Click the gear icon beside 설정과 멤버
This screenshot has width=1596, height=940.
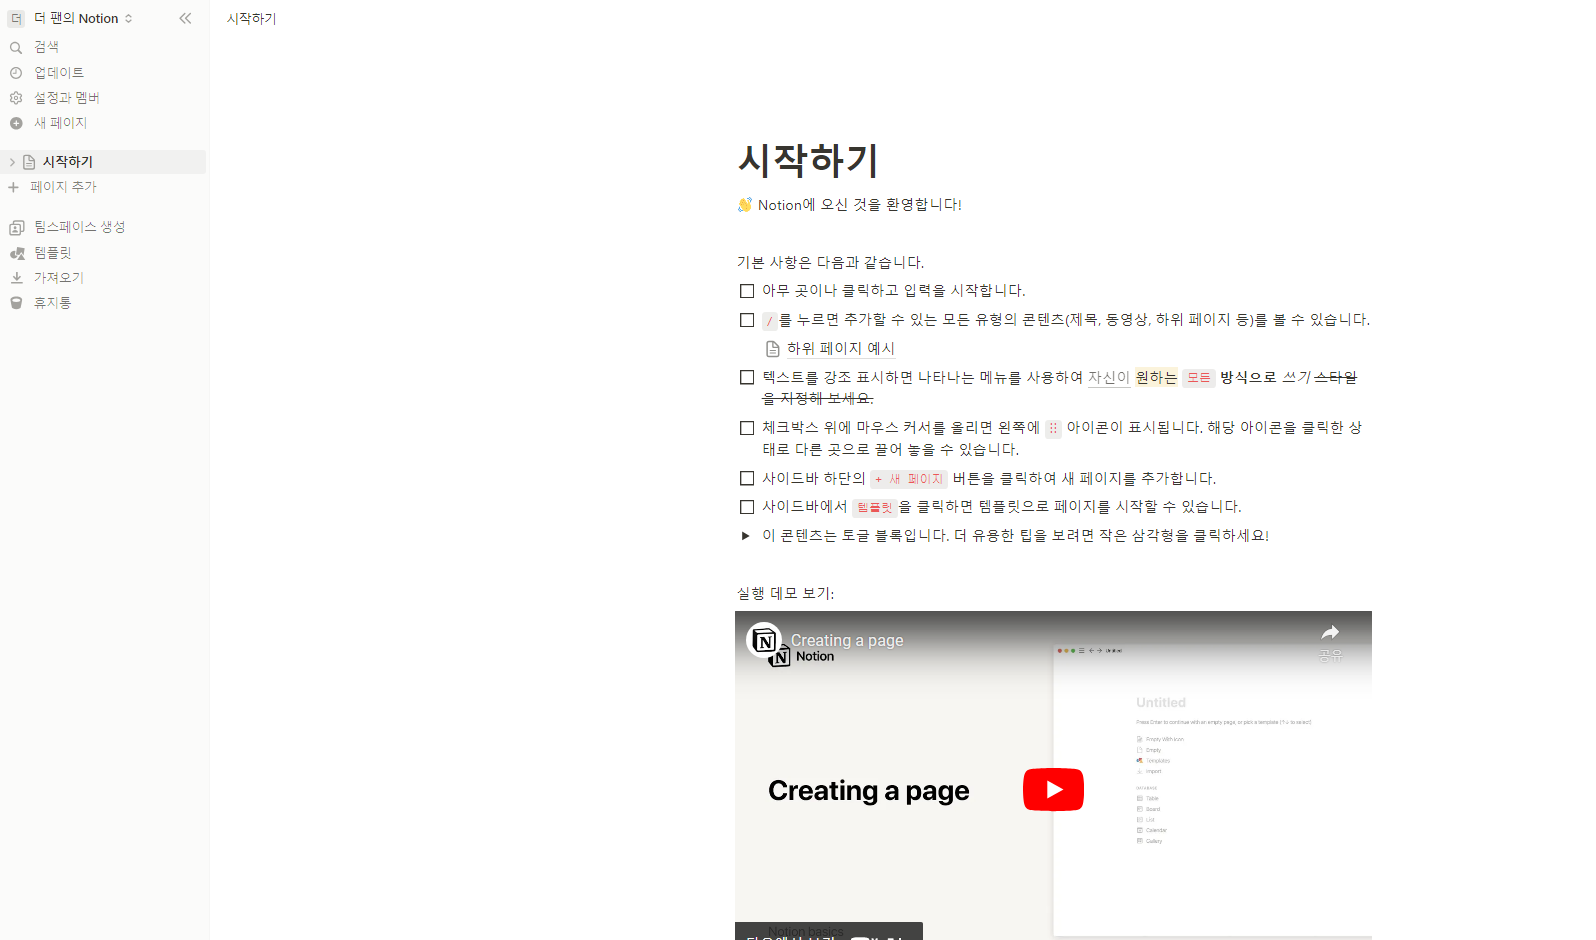click(x=16, y=97)
